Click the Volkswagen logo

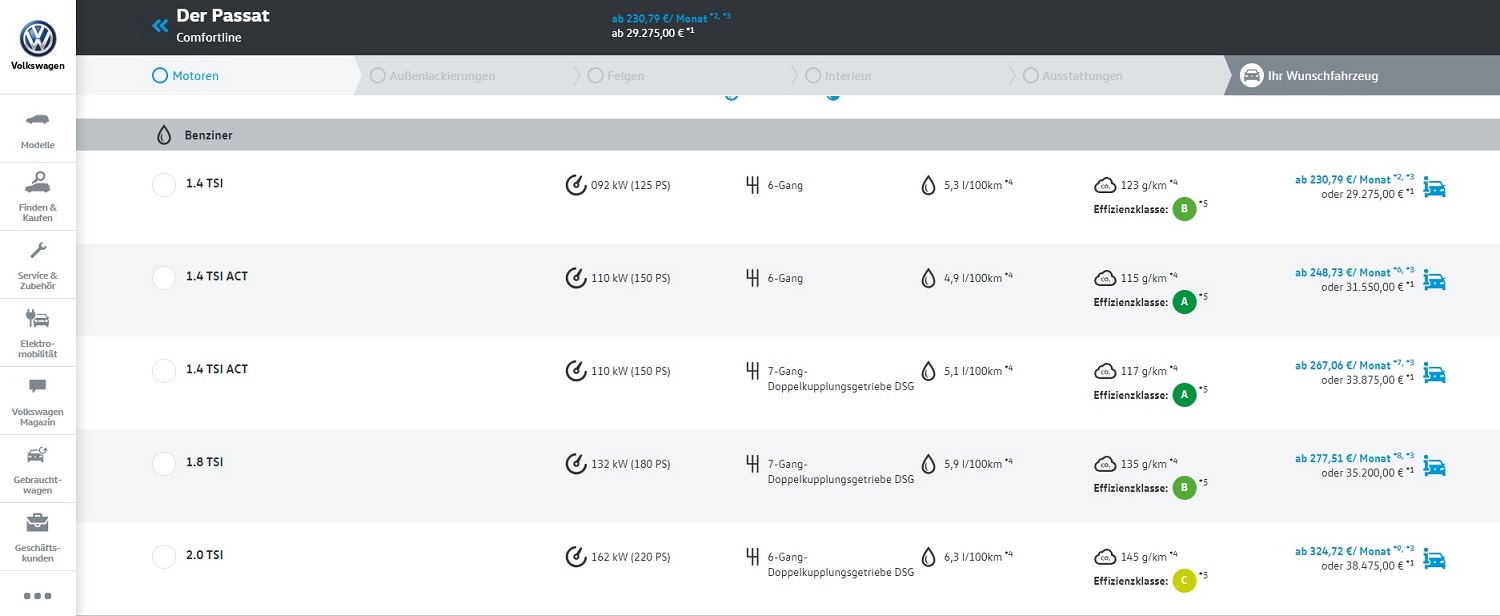[38, 39]
